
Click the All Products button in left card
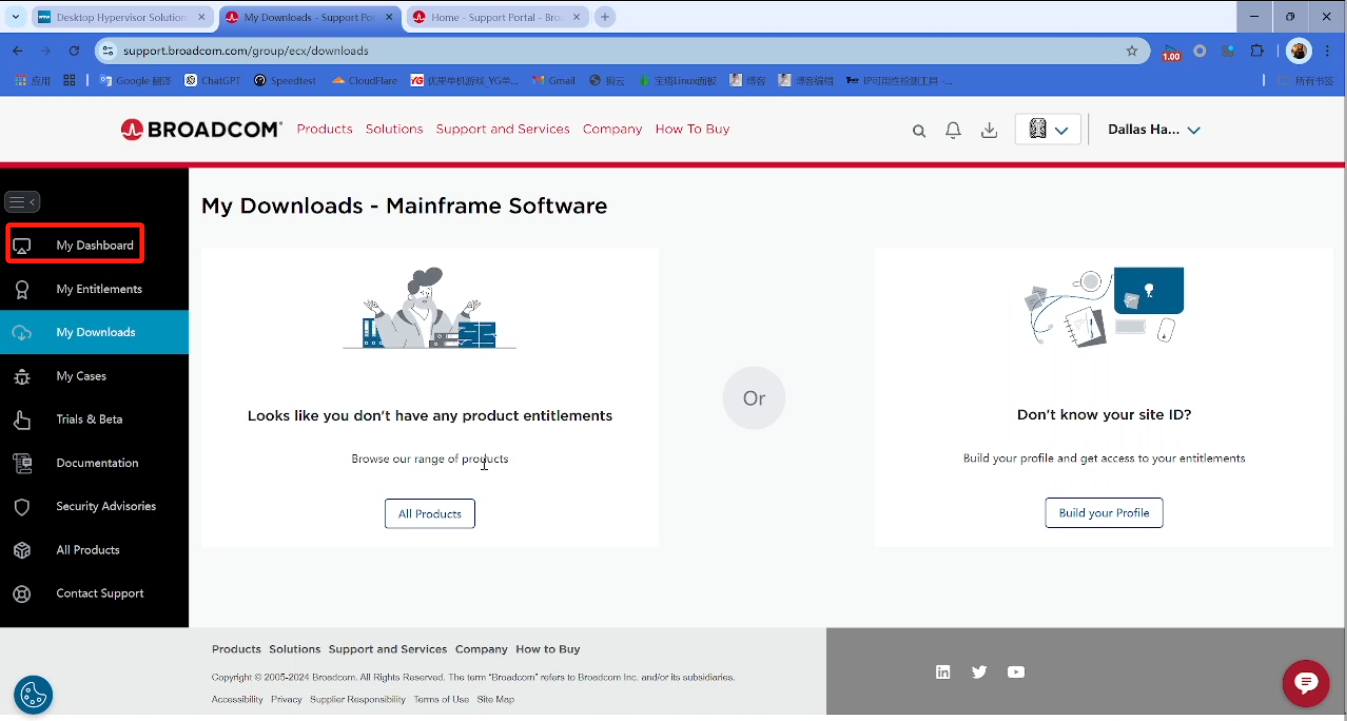[430, 514]
